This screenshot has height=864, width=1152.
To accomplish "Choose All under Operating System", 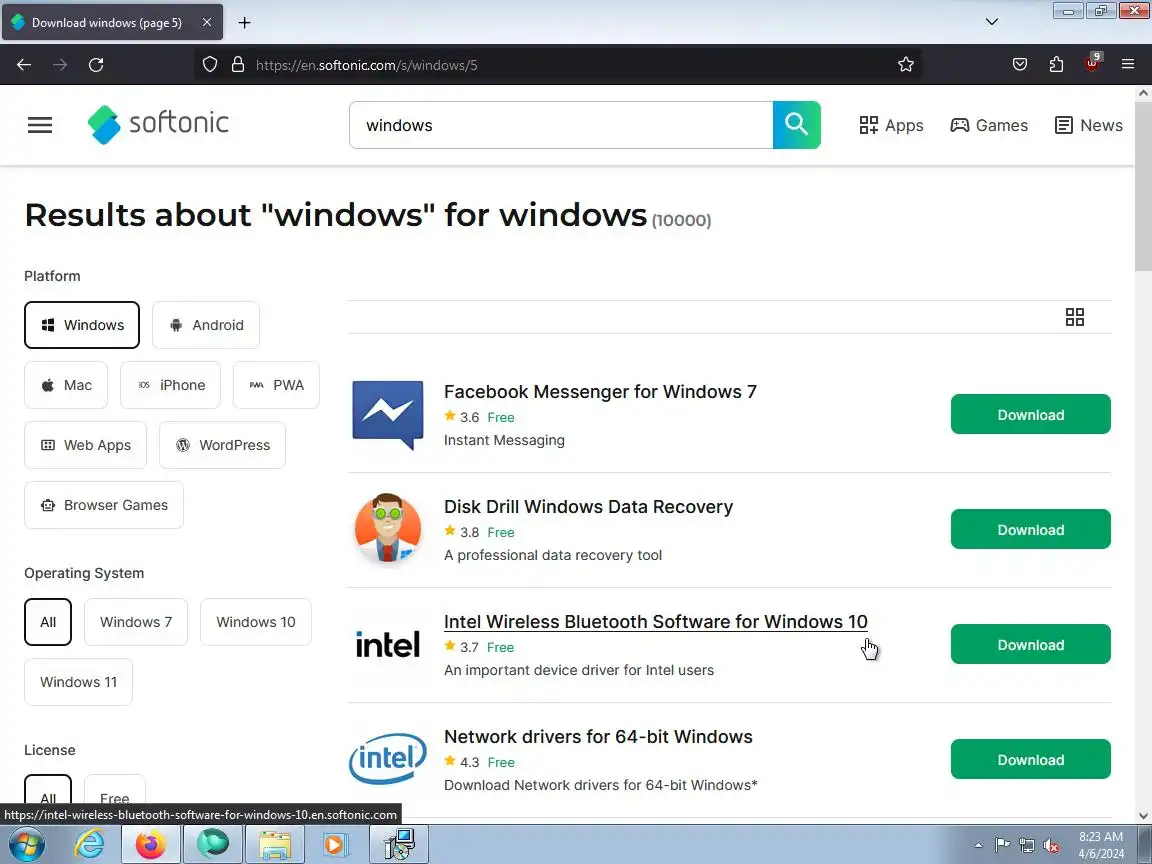I will click(x=48, y=622).
